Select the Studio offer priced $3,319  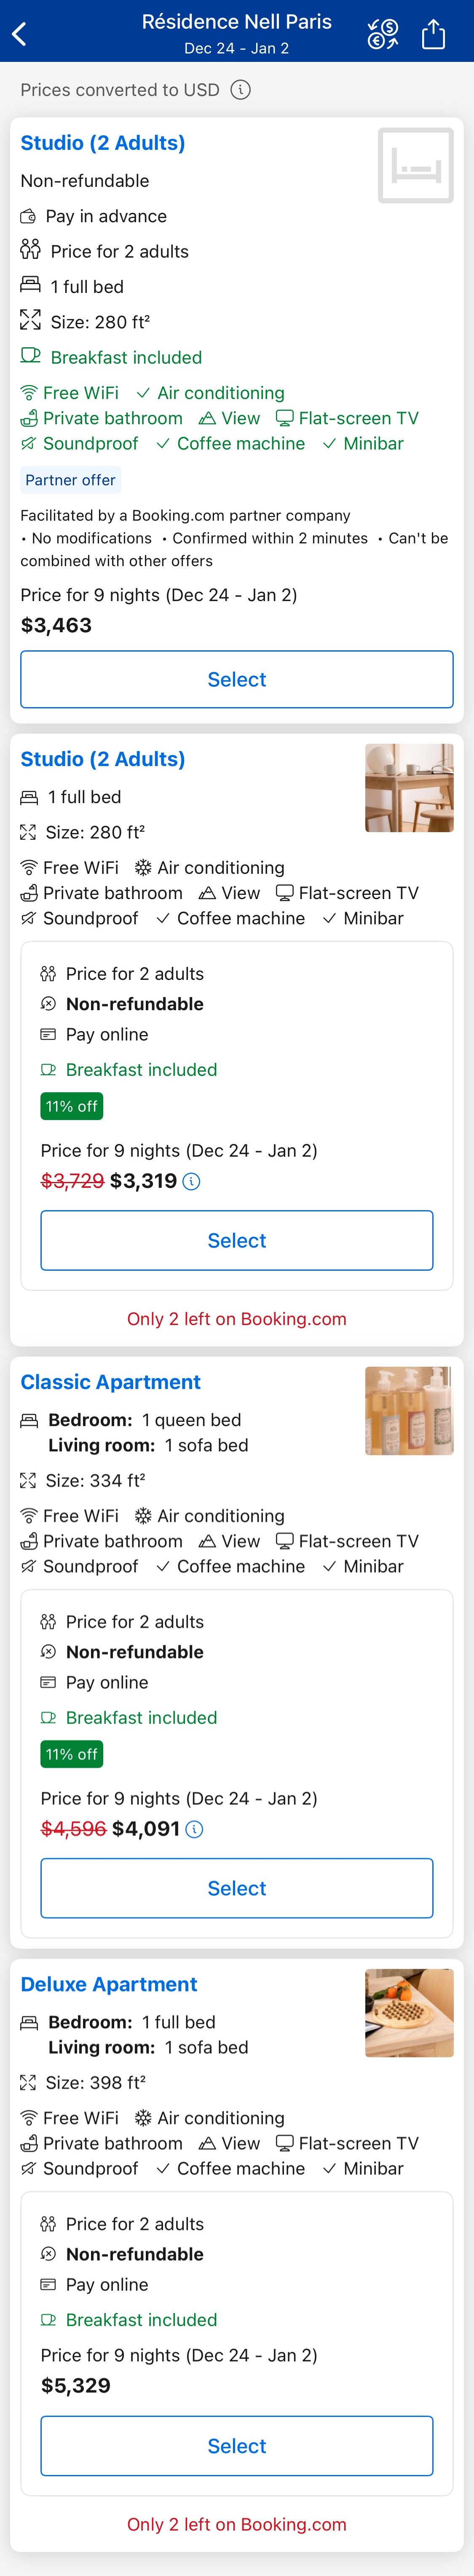(237, 1240)
